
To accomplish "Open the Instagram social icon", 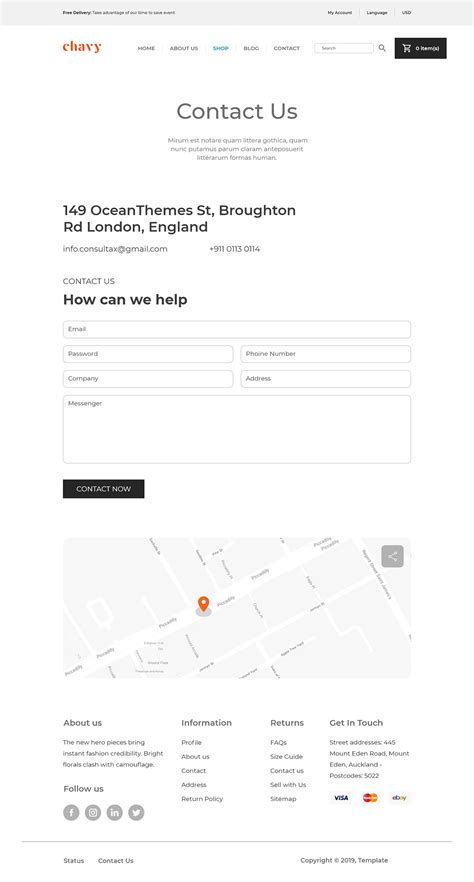I will 93,812.
